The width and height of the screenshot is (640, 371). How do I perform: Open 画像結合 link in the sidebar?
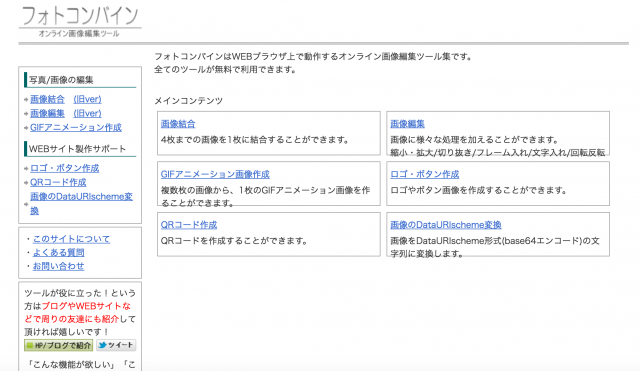coord(47,99)
